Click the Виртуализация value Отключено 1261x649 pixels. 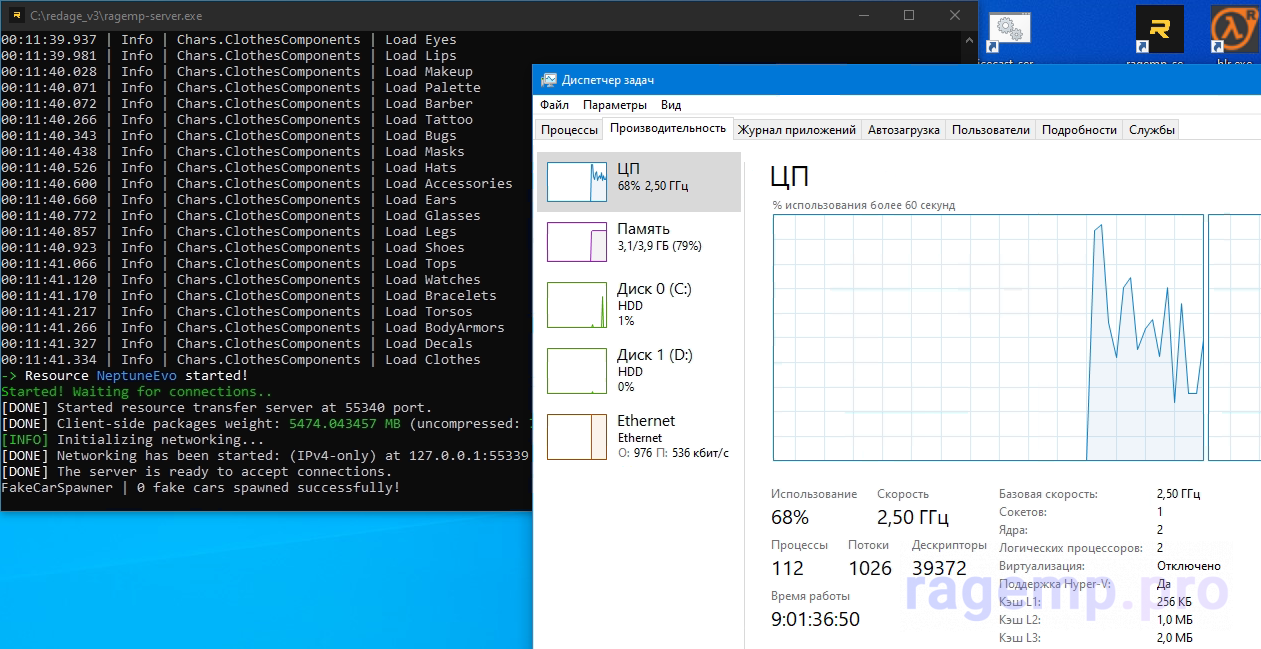tap(1189, 566)
